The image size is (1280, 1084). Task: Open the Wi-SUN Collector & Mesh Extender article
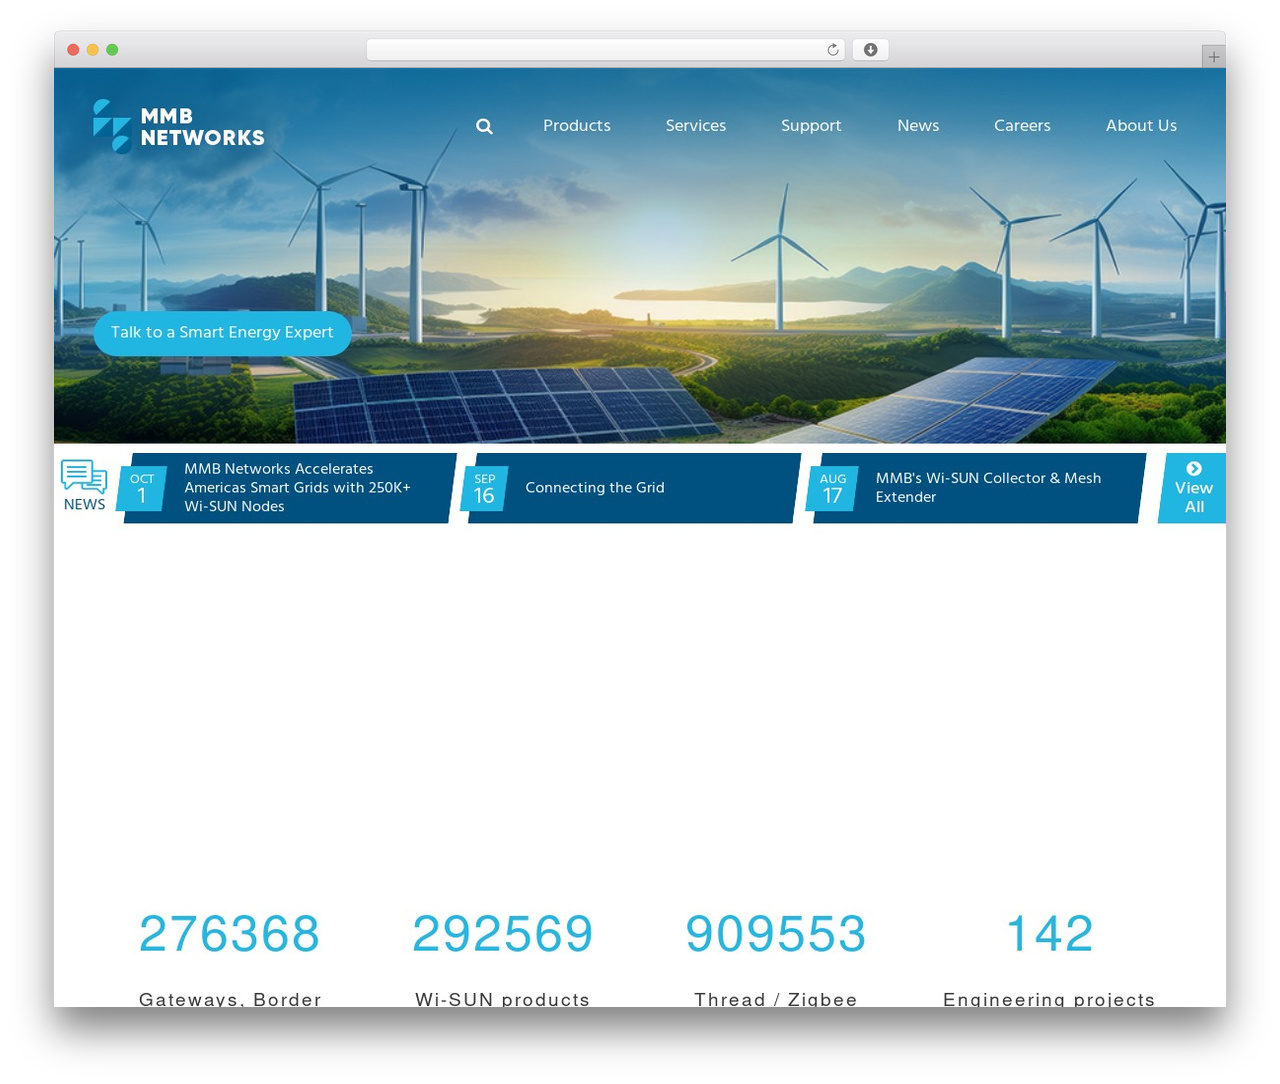pyautogui.click(x=988, y=488)
